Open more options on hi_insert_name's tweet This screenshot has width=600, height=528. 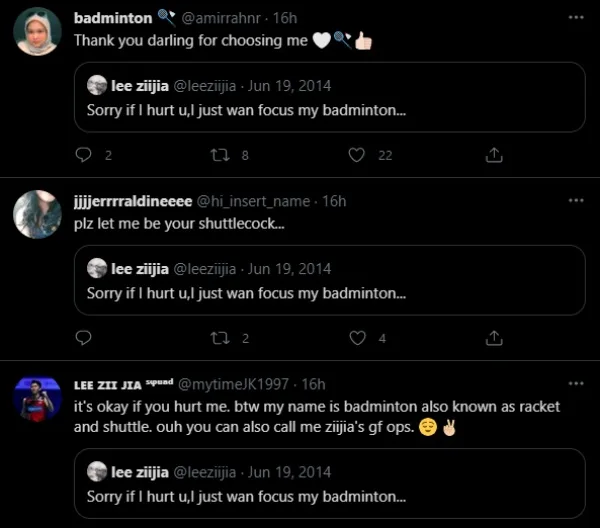[x=576, y=201]
